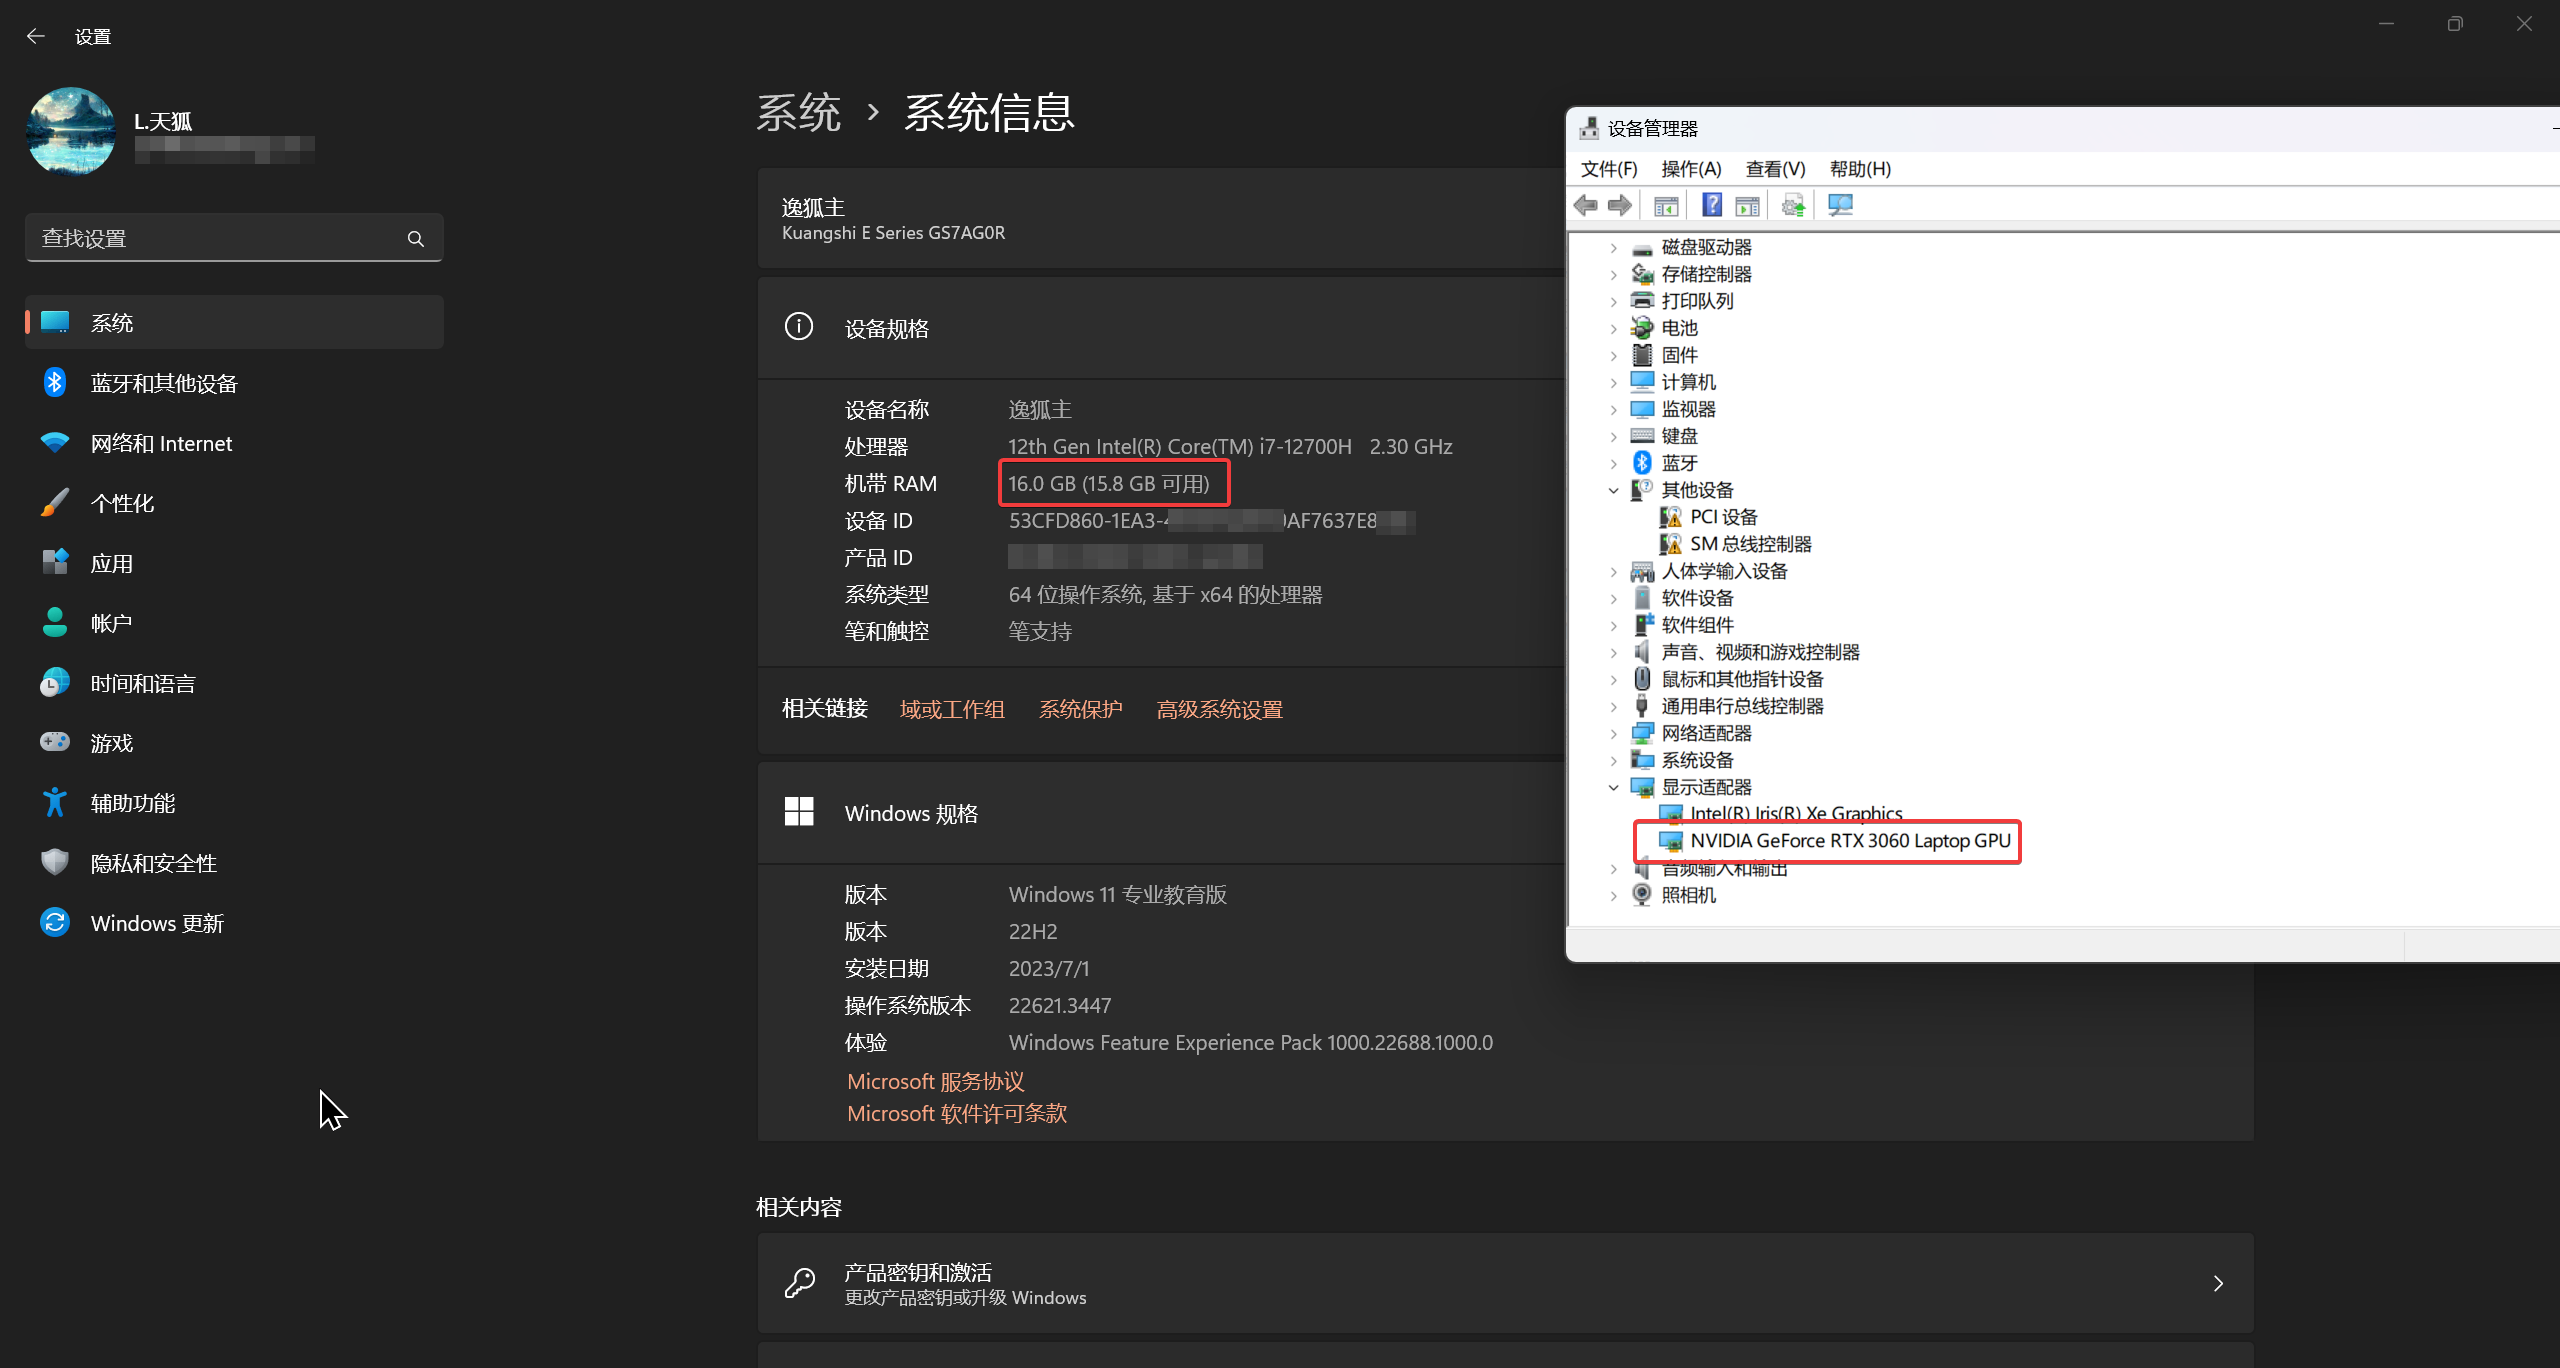Select the SM 总线控制器 device
Viewport: 2560px width, 1368px height.
click(1750, 544)
